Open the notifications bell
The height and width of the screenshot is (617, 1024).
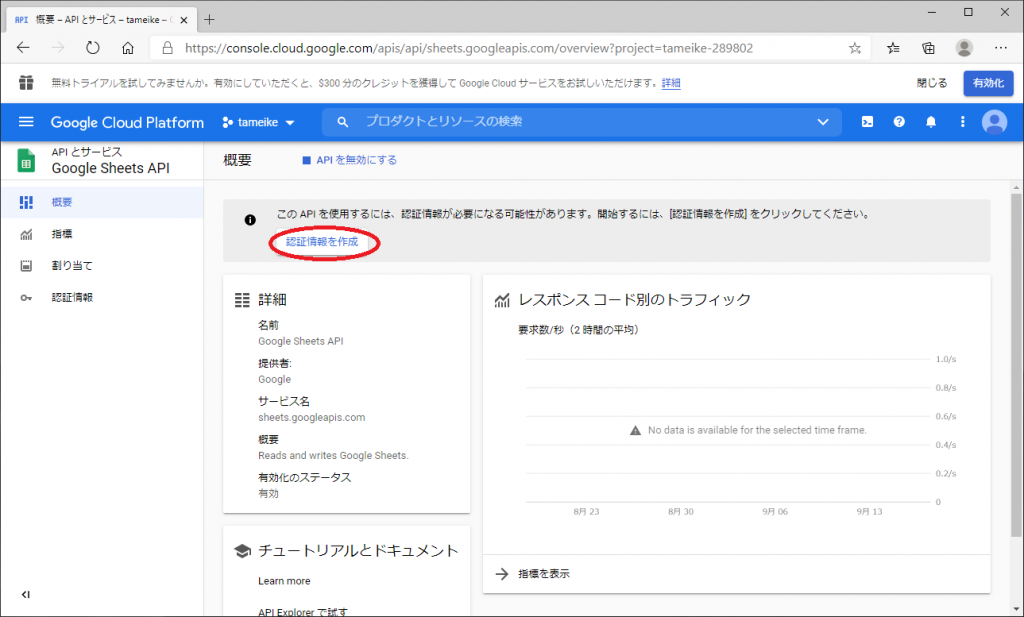pos(931,122)
